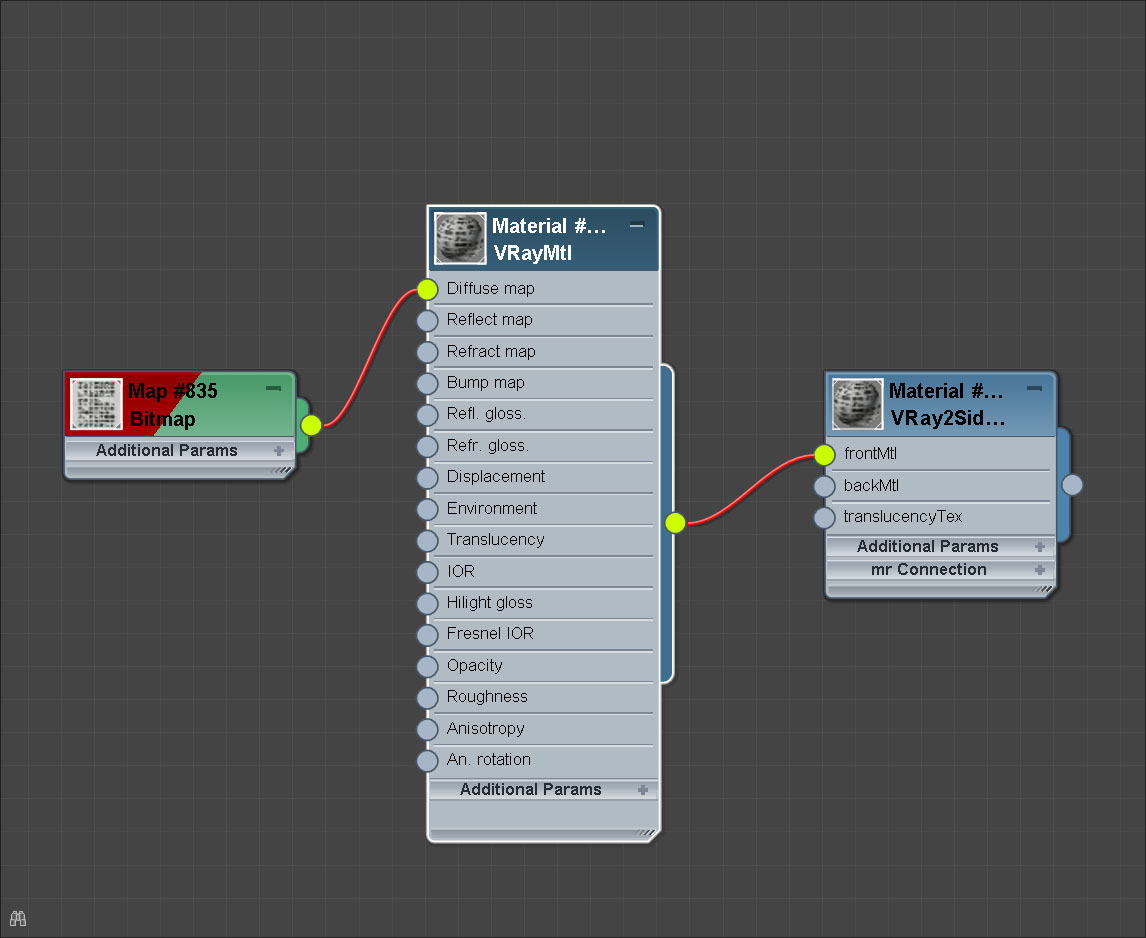The image size is (1146, 938).
Task: Click the Refl. gloss. input socket
Action: coord(428,415)
